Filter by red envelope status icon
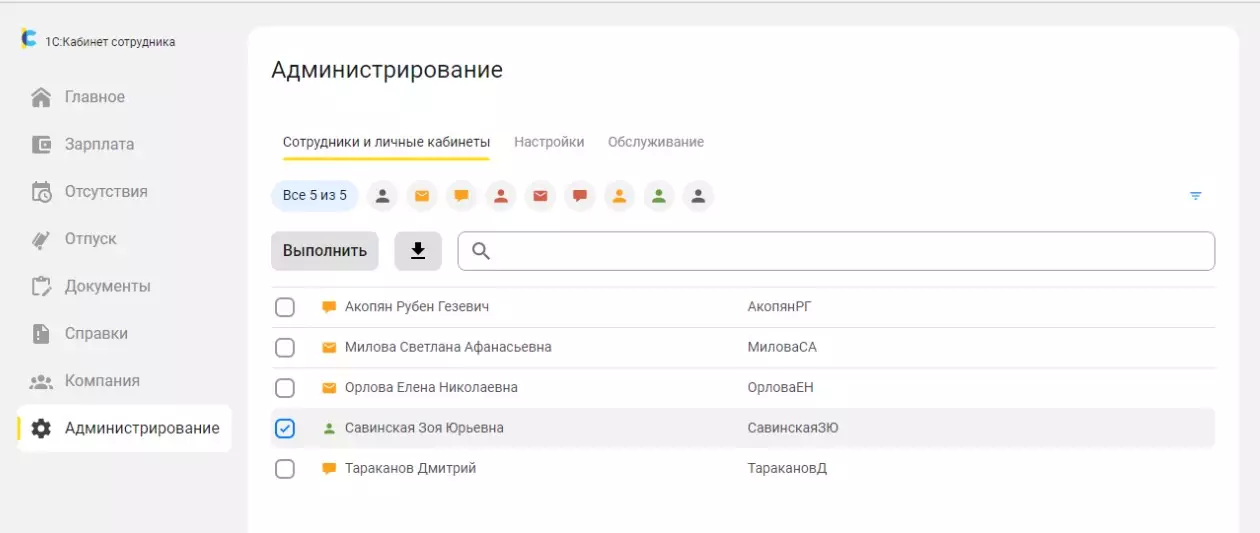 tap(540, 196)
